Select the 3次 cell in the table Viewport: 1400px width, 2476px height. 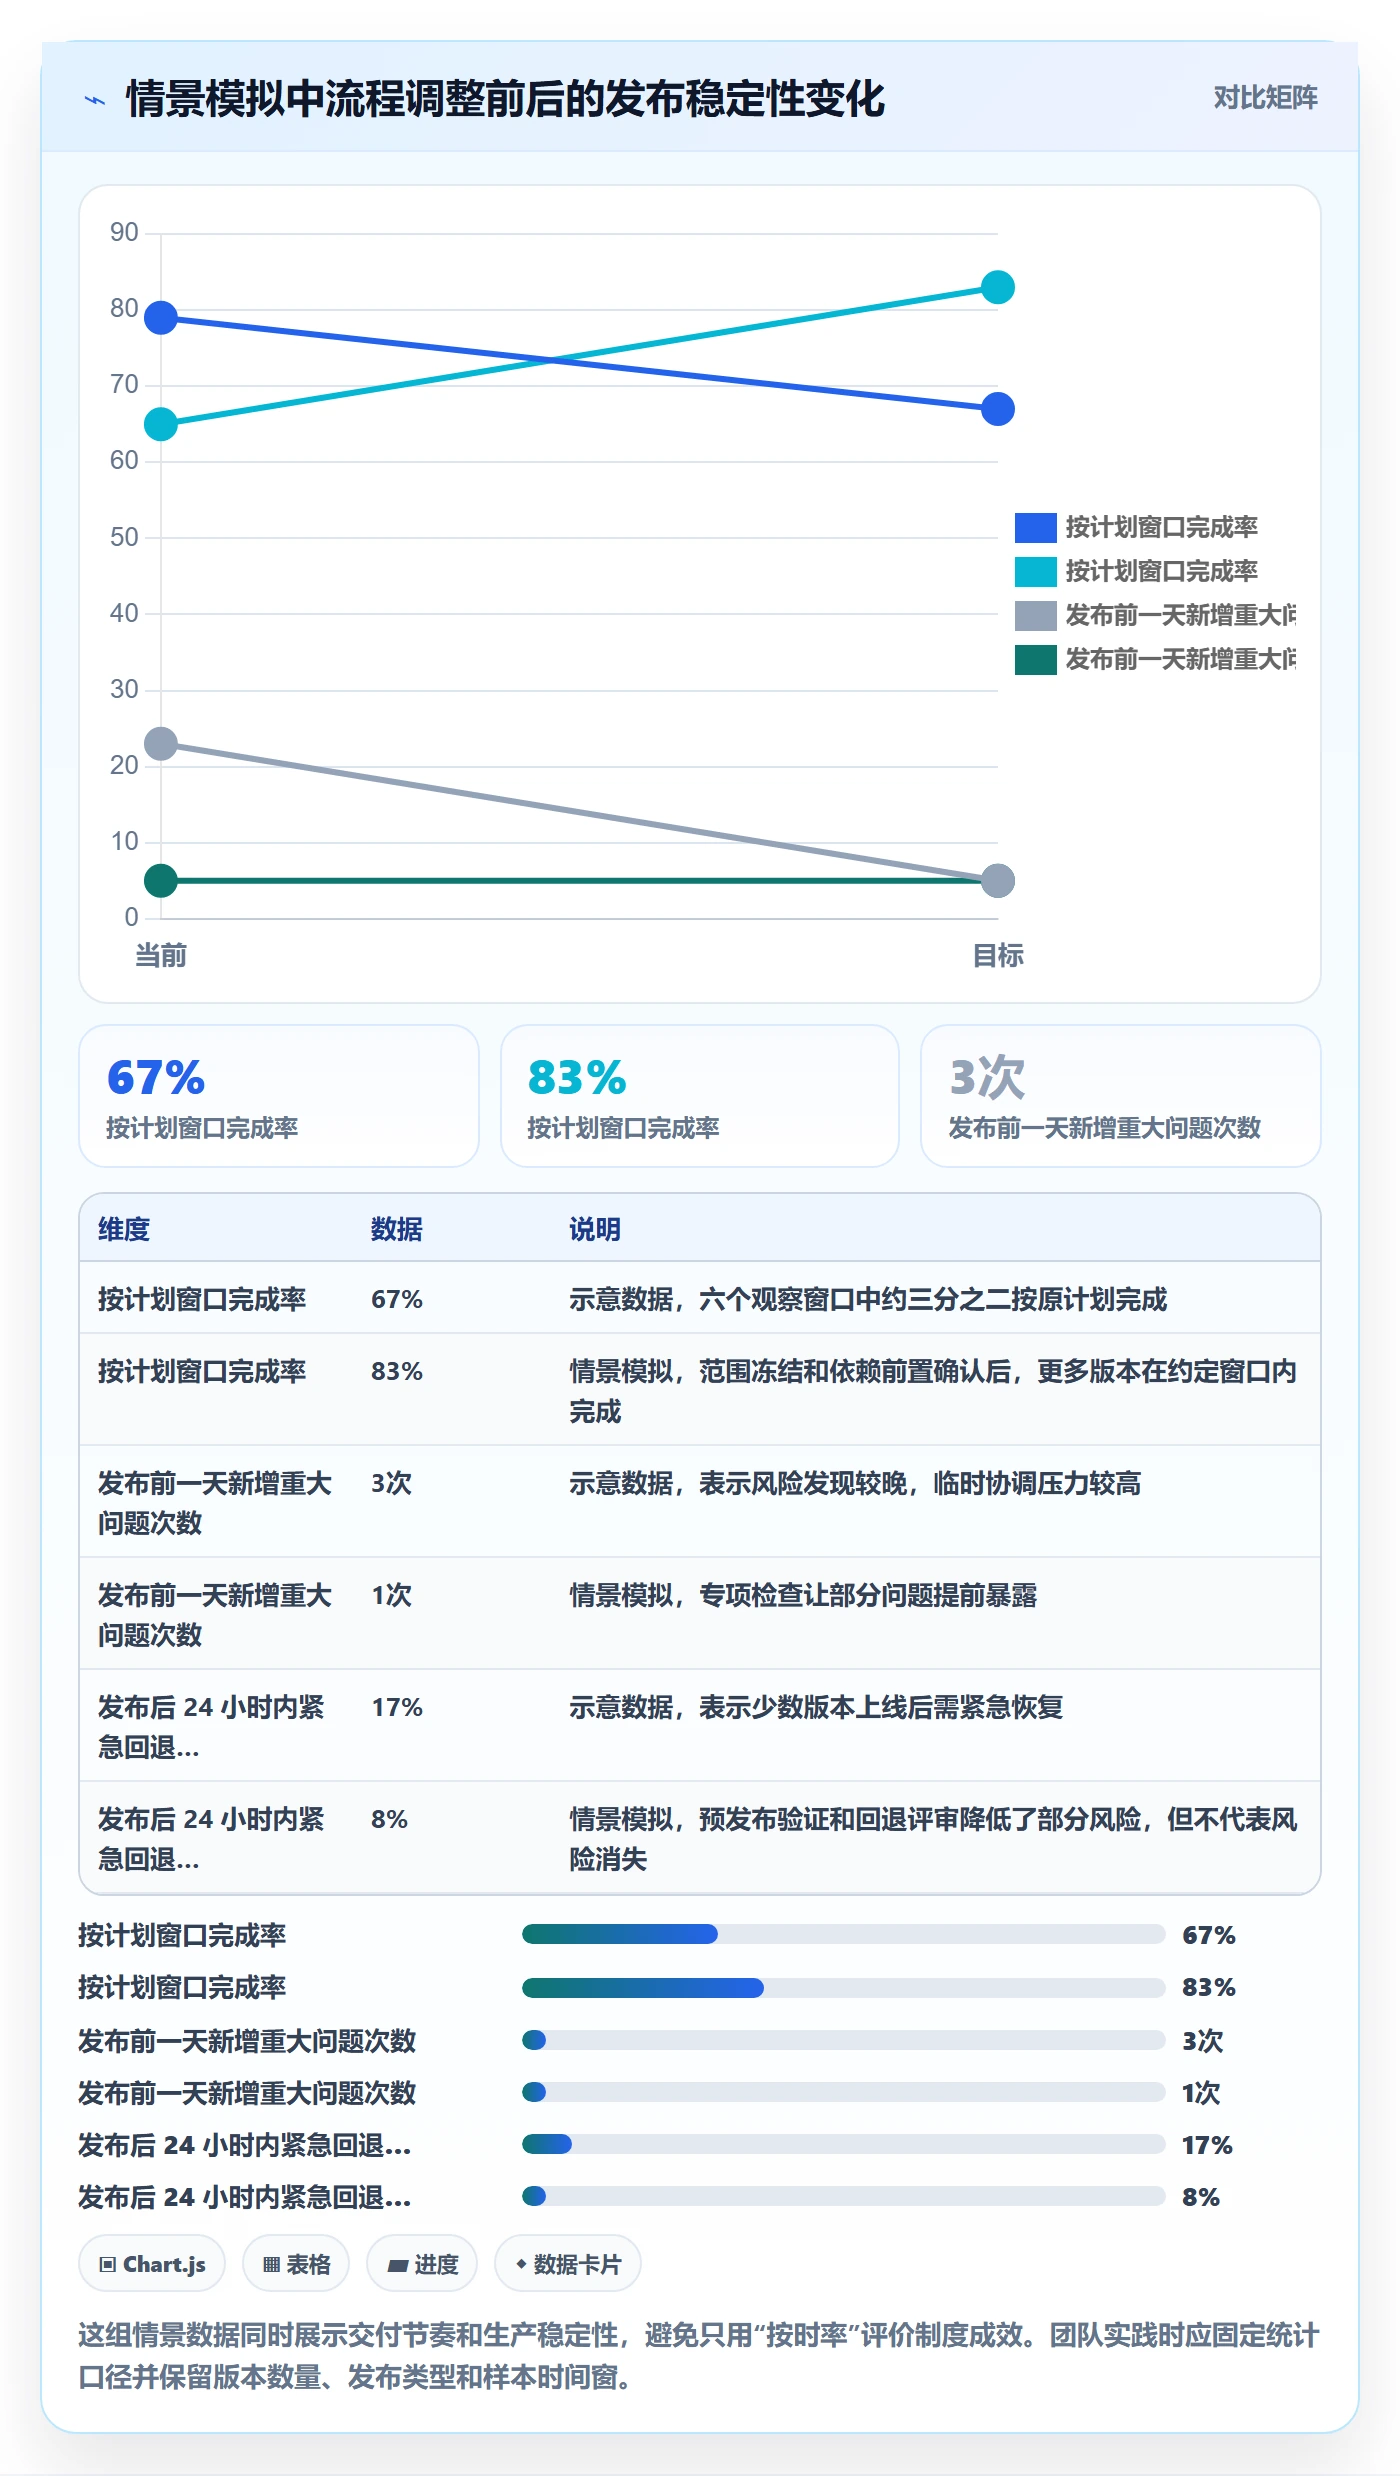[391, 1483]
